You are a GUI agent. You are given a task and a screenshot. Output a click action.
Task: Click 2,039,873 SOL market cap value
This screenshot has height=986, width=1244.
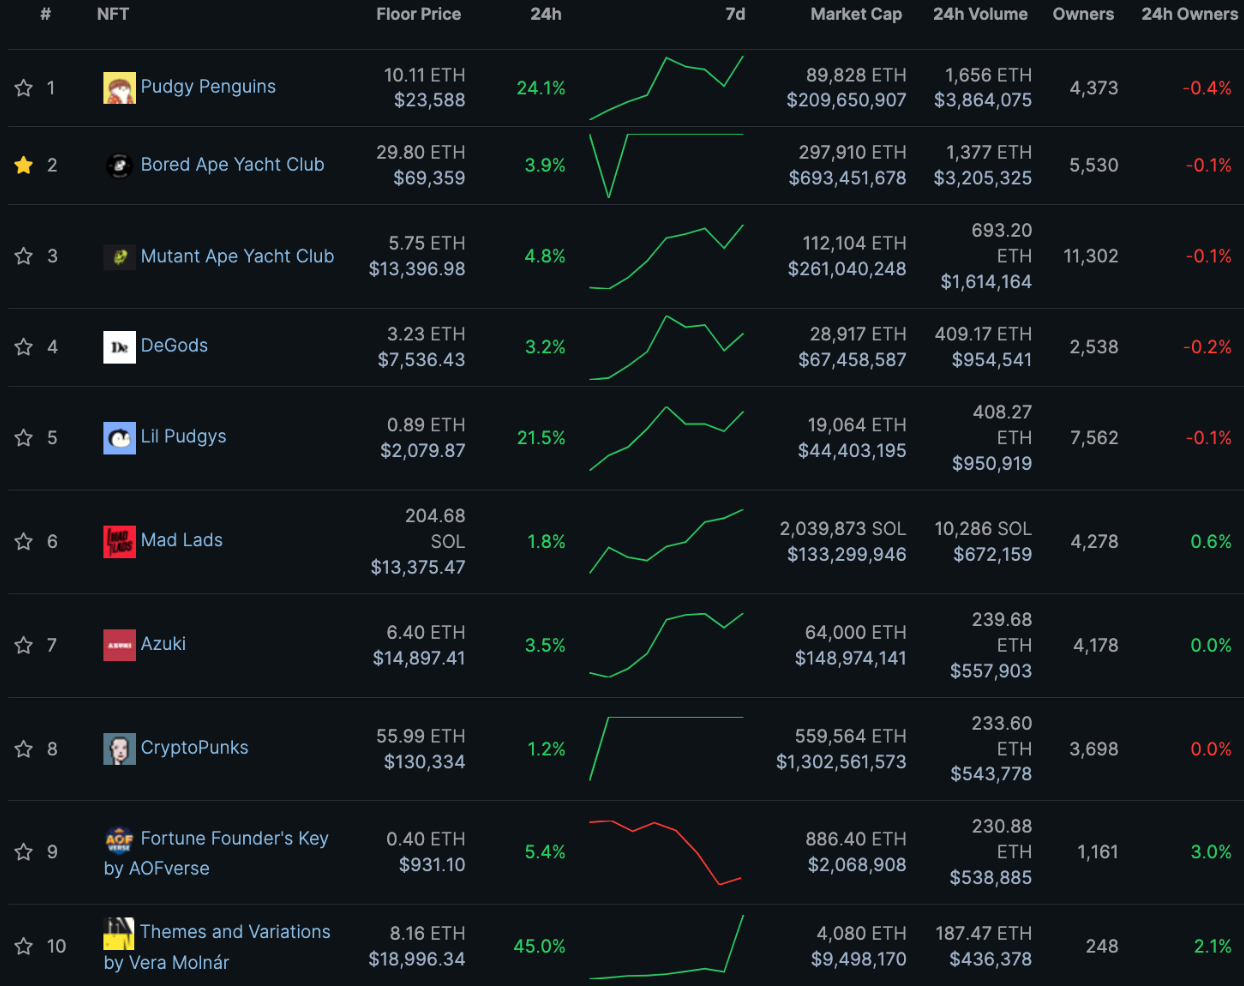point(843,528)
